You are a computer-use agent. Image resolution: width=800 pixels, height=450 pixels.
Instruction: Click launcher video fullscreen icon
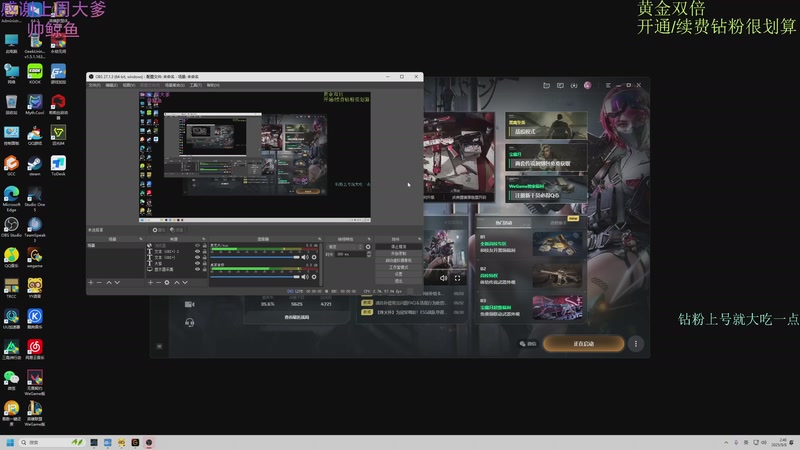457,278
